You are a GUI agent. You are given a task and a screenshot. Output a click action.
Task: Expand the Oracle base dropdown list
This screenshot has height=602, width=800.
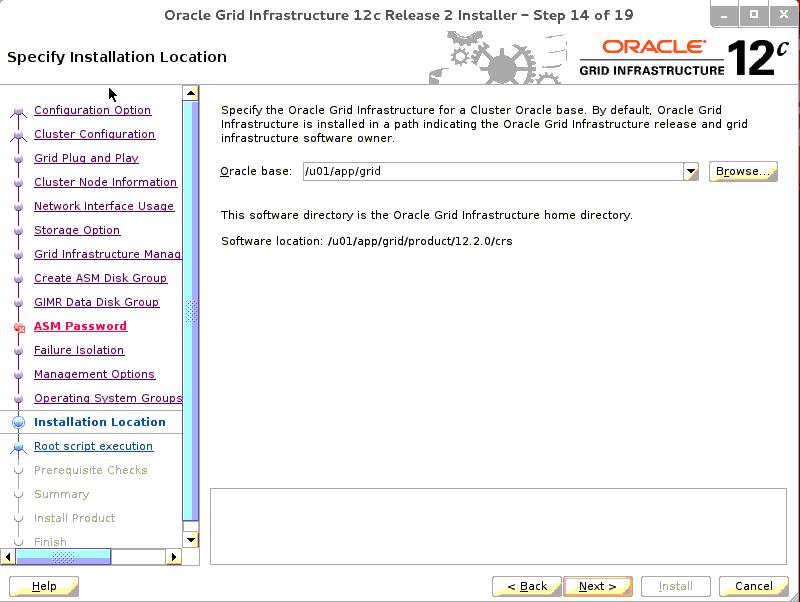coord(691,171)
